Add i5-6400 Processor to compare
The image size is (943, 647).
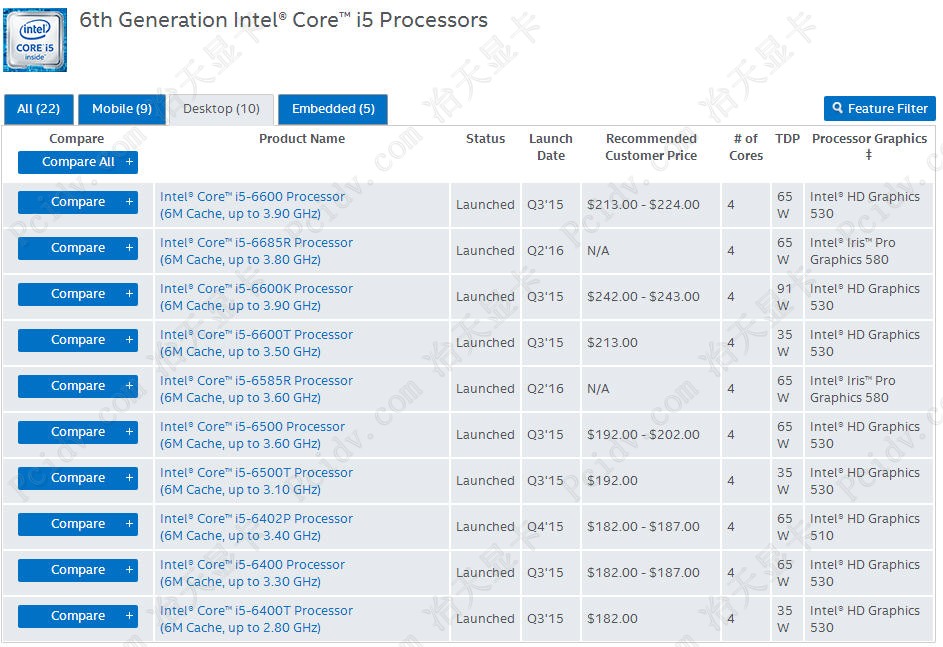point(78,570)
